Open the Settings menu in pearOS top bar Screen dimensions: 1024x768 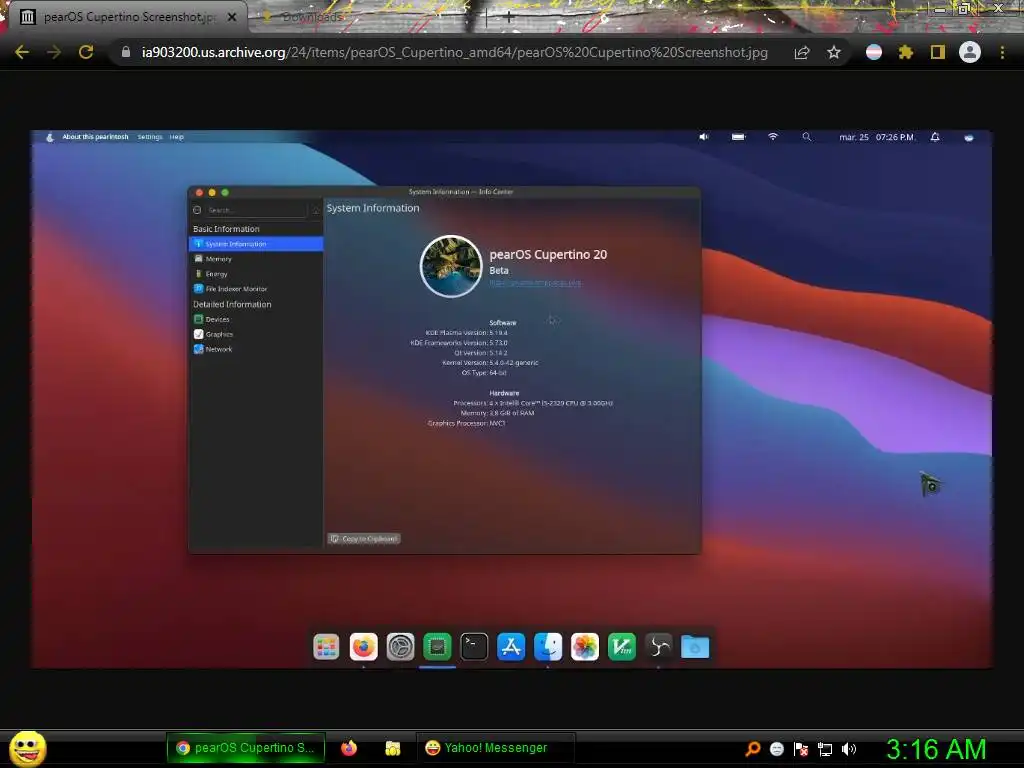pos(150,137)
